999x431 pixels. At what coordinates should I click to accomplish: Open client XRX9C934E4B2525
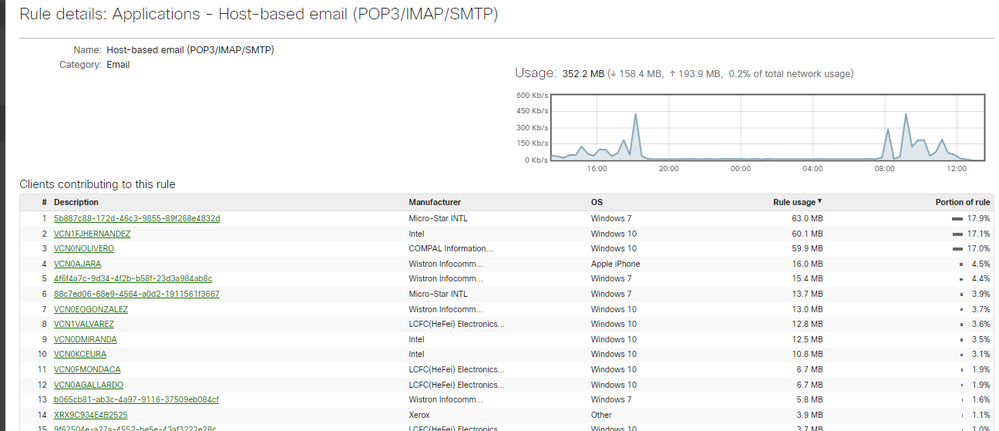pos(90,415)
